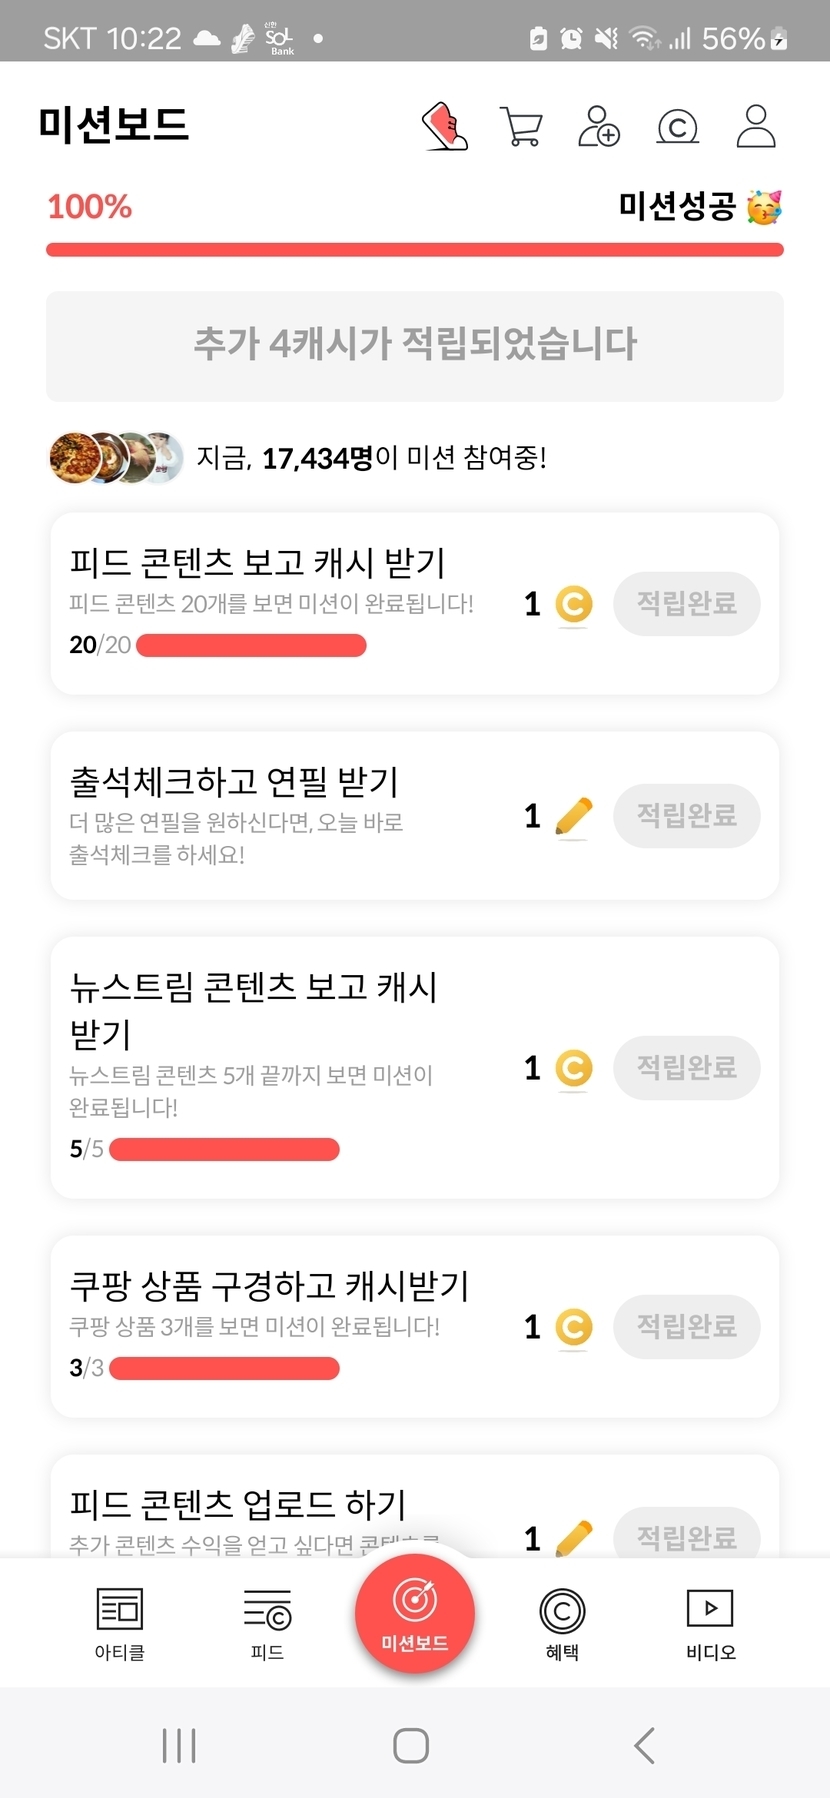Tap the 추가 4캐시가 적립되었습니다 banner

pyautogui.click(x=414, y=346)
